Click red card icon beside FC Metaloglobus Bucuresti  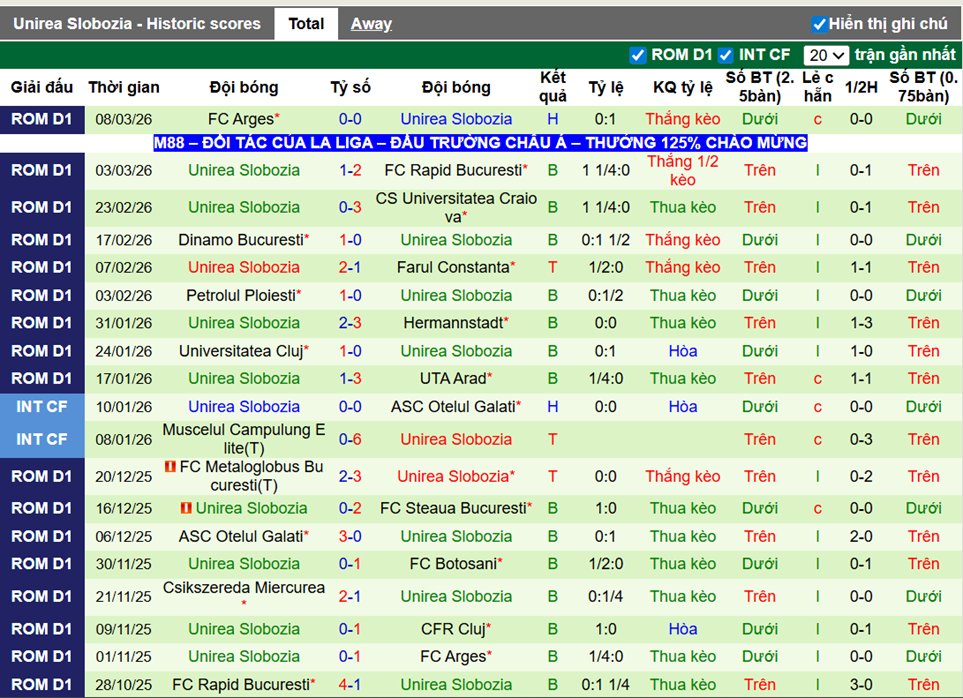(170, 467)
